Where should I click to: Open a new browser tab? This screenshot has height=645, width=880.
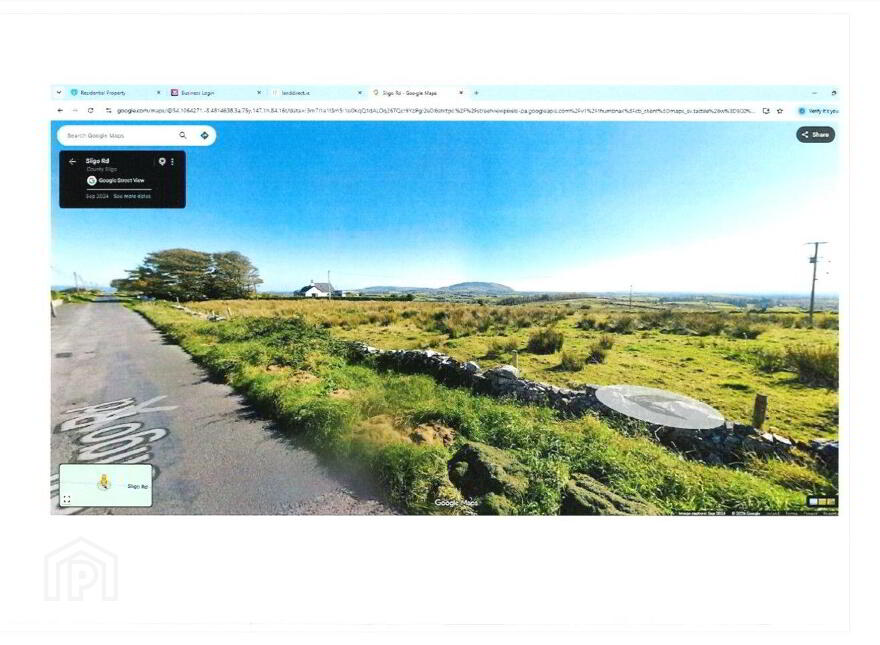click(x=476, y=93)
